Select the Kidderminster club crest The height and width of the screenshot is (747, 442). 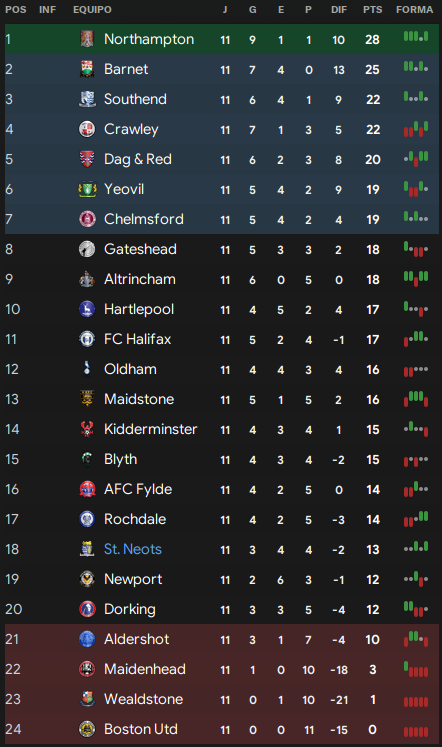87,429
